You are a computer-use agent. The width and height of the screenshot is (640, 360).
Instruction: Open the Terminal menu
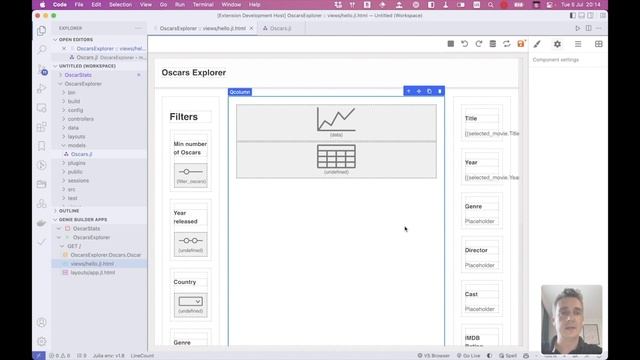coord(203,4)
